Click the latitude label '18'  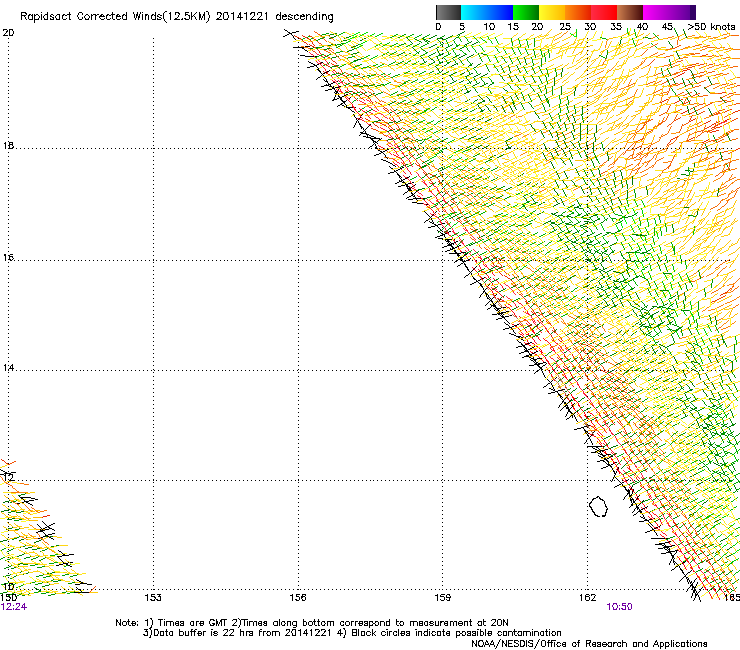pos(8,145)
